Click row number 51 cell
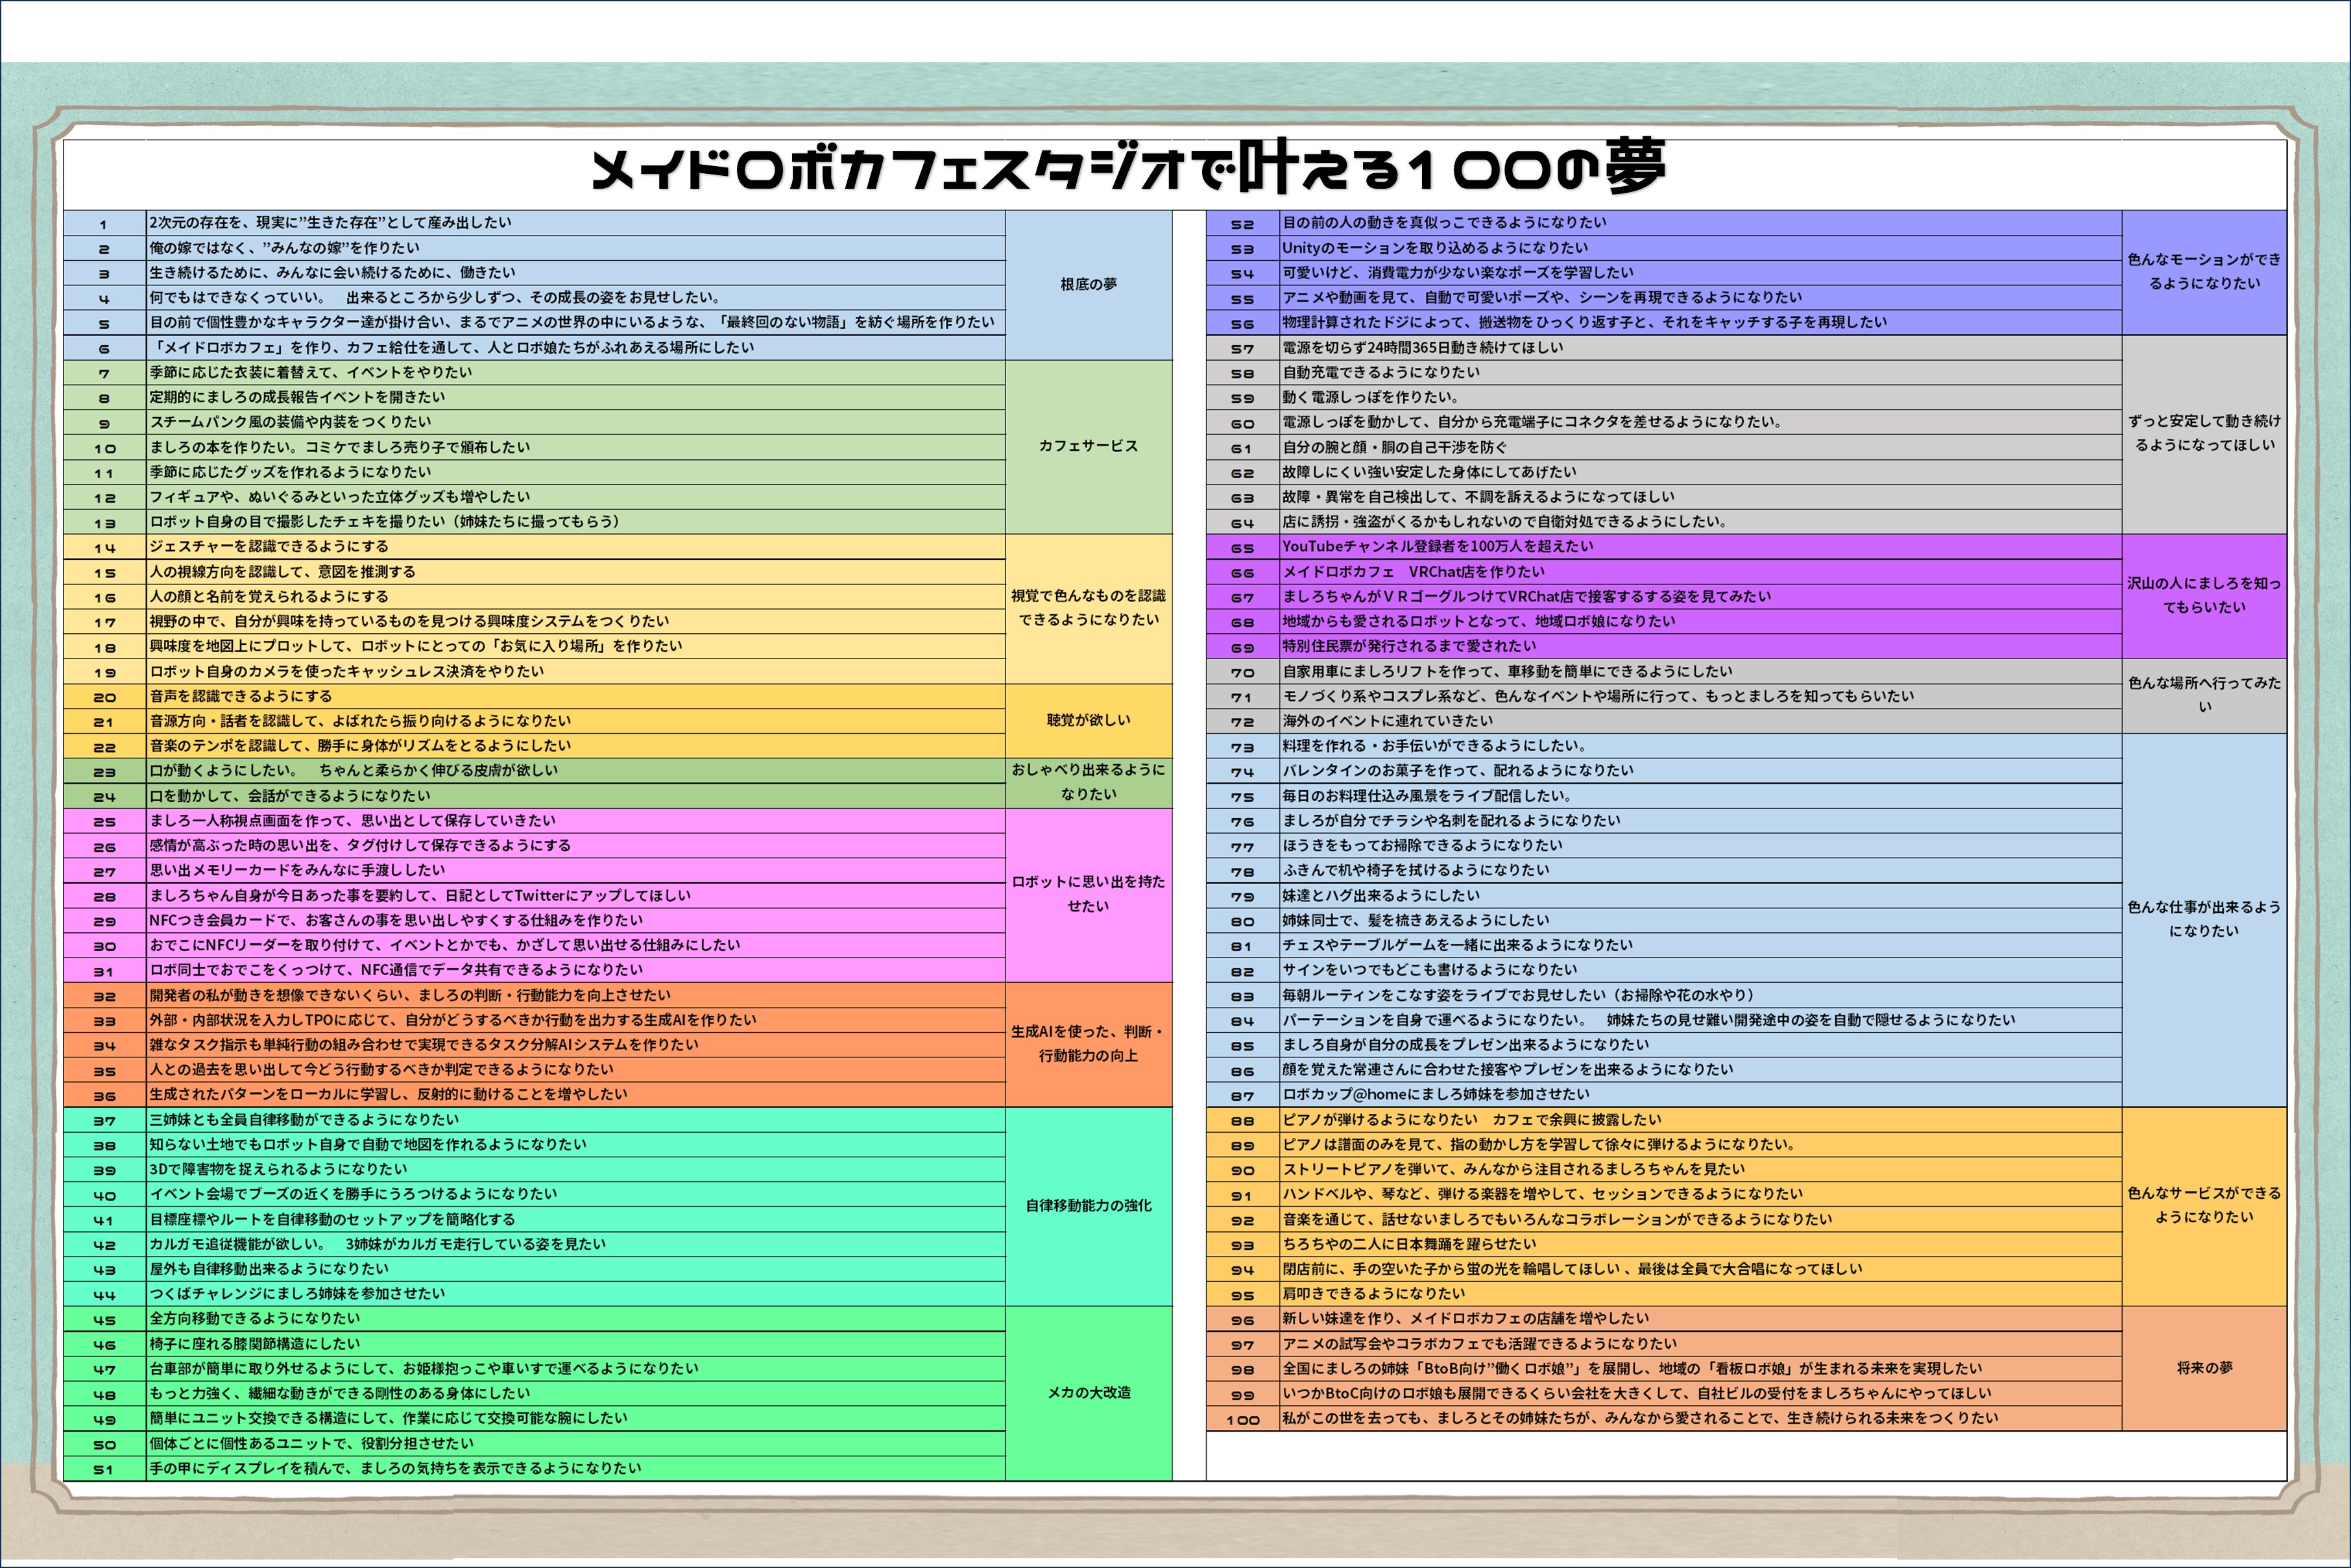The image size is (2351, 1568). tap(104, 1469)
